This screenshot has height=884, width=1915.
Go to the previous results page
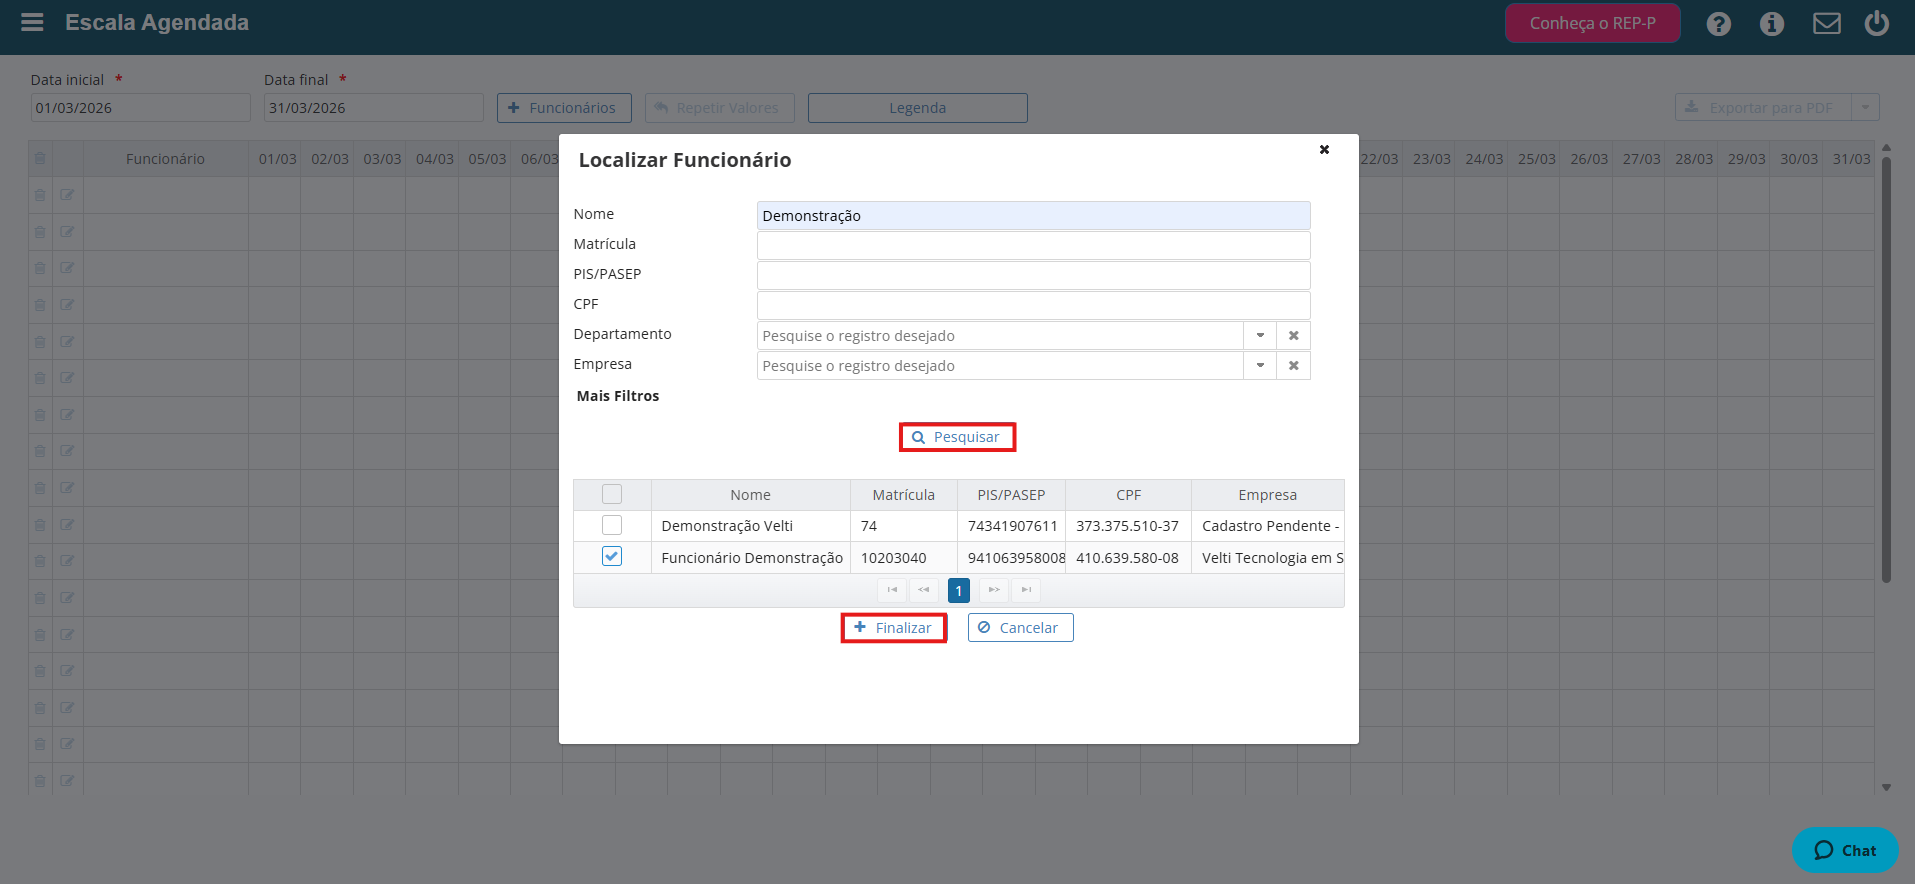point(924,590)
